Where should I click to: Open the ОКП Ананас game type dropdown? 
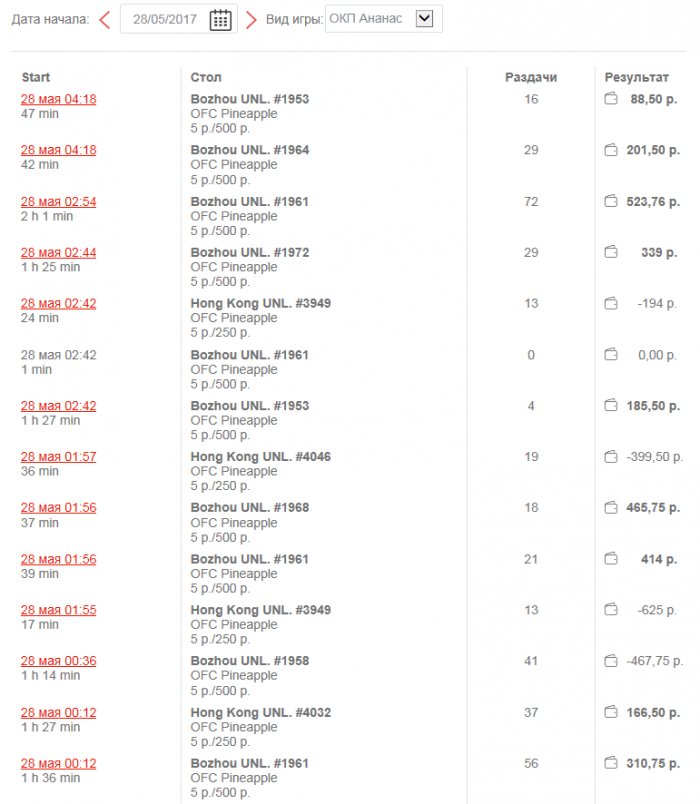click(x=424, y=18)
